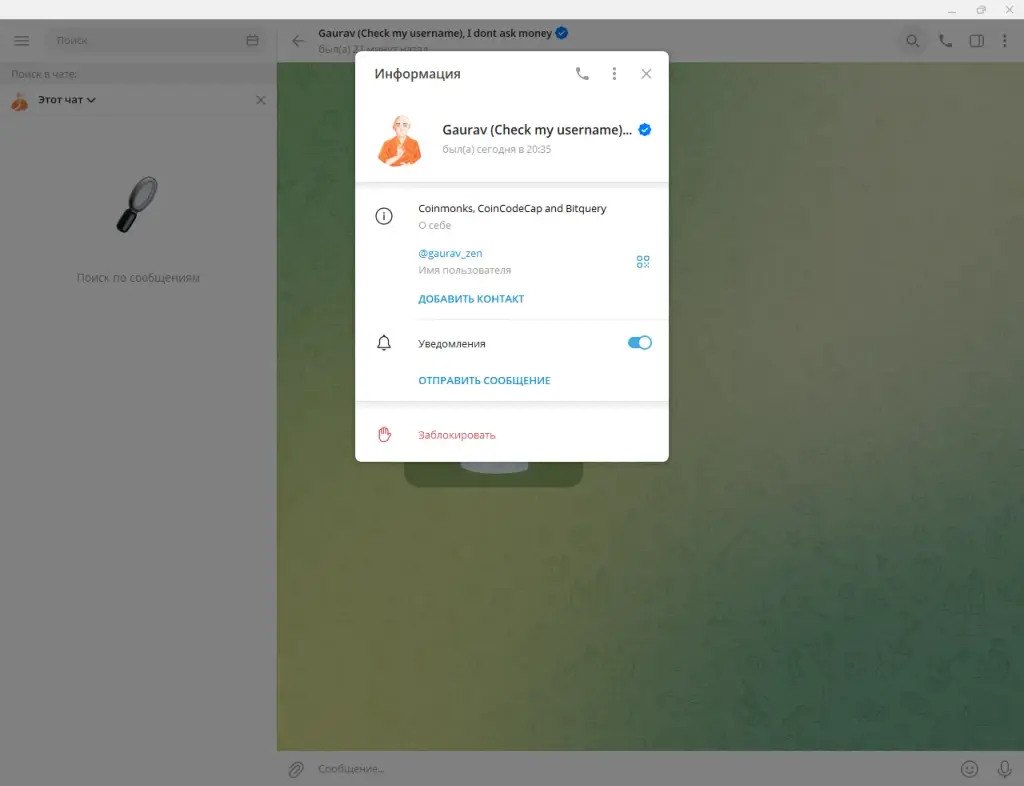Click the bell icon next to Уведомления
Image resolution: width=1024 pixels, height=786 pixels.
[x=384, y=343]
